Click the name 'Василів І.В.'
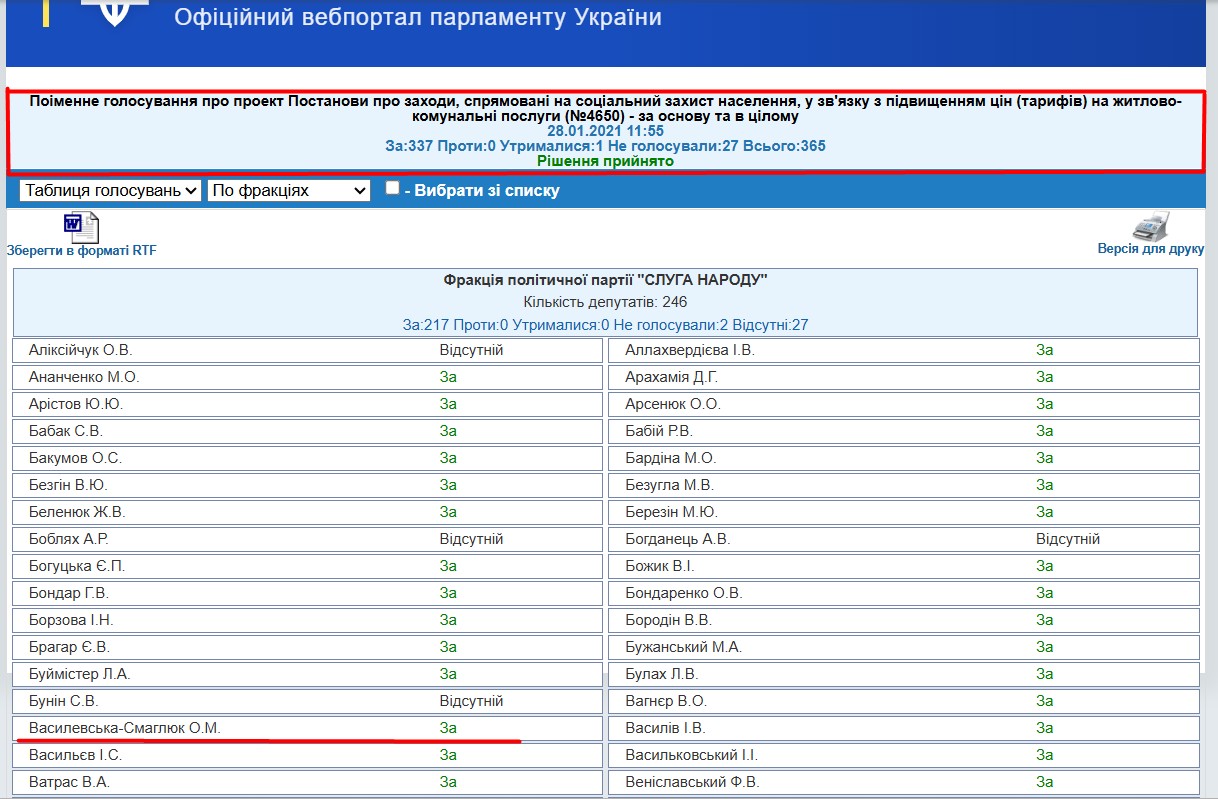The height and width of the screenshot is (799, 1218). pos(665,728)
